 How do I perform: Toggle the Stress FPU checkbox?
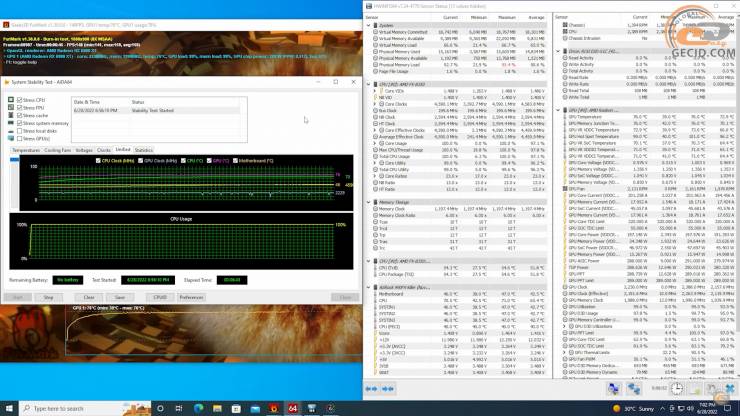pyautogui.click(x=19, y=108)
